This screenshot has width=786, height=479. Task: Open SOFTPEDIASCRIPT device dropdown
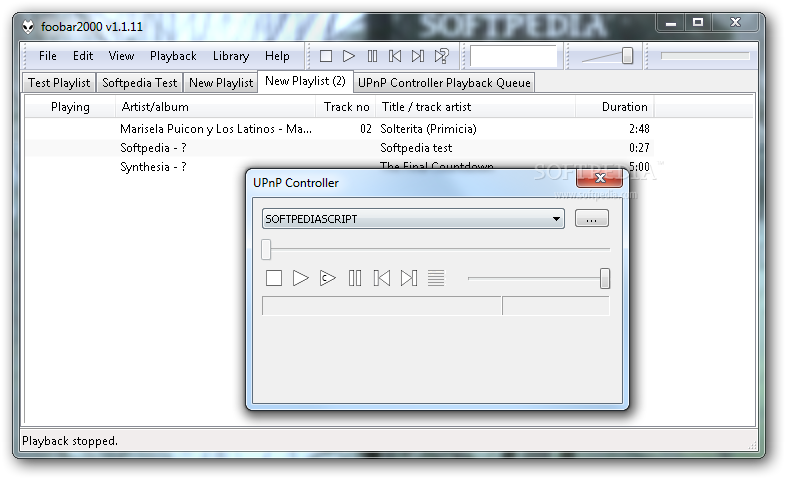pyautogui.click(x=413, y=219)
